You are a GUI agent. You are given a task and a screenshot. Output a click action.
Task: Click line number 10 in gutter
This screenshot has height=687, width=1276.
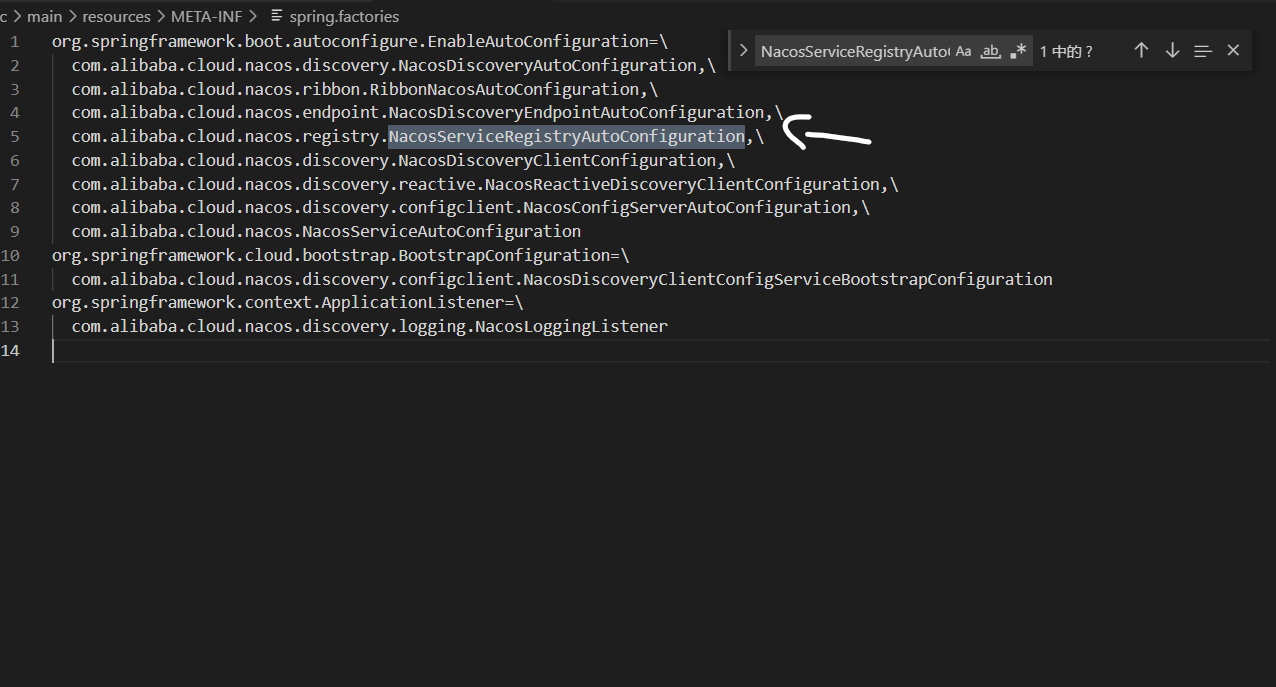tap(10, 255)
